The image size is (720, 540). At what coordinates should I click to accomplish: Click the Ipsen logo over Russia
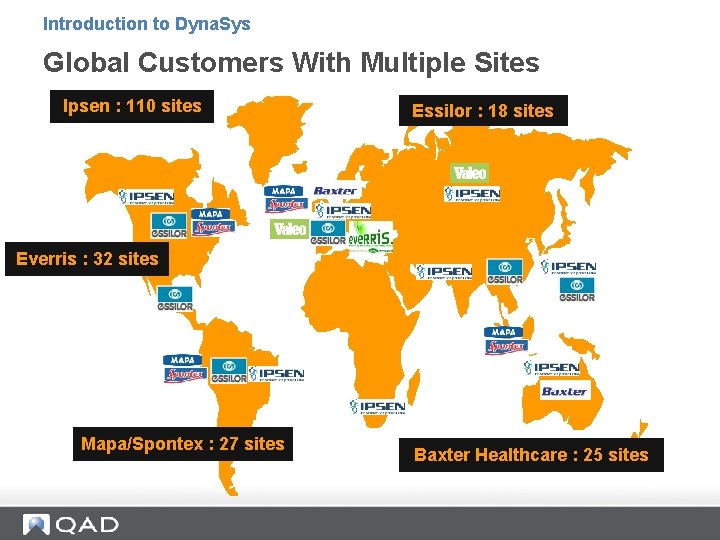[x=472, y=194]
